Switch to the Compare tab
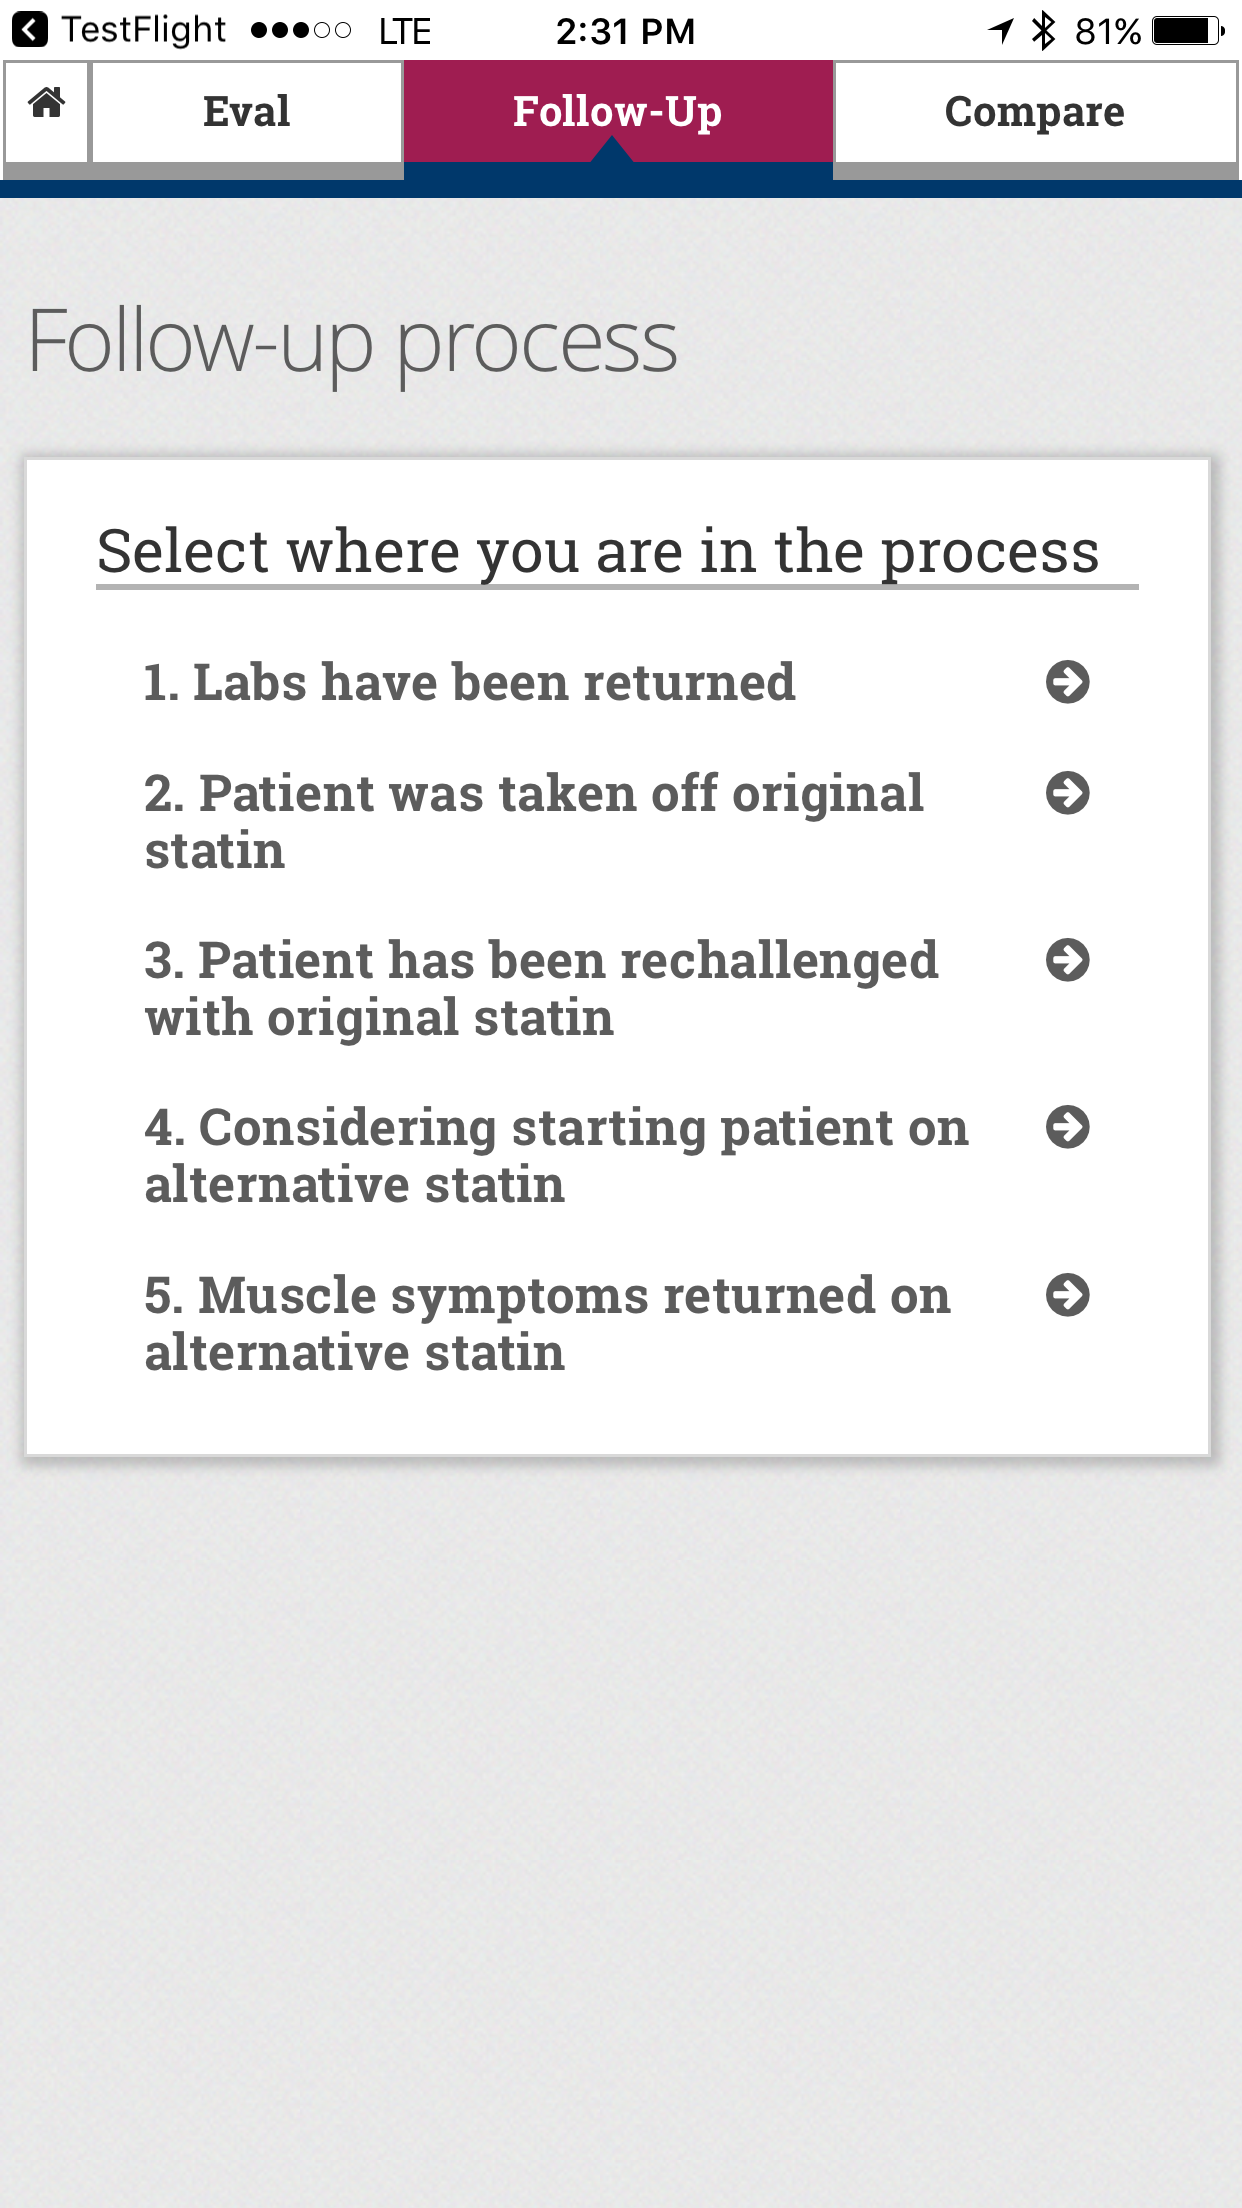1242x2208 pixels. coord(1034,112)
